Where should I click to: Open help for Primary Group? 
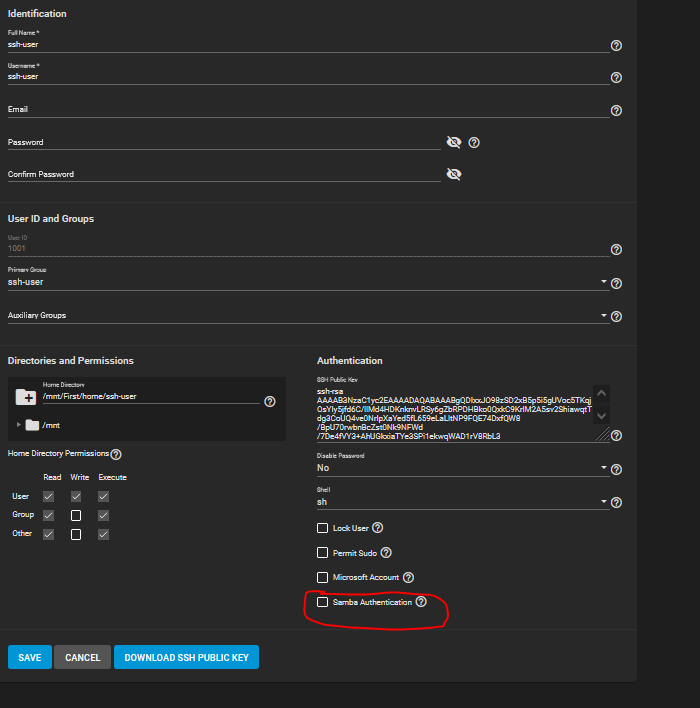pyautogui.click(x=616, y=284)
